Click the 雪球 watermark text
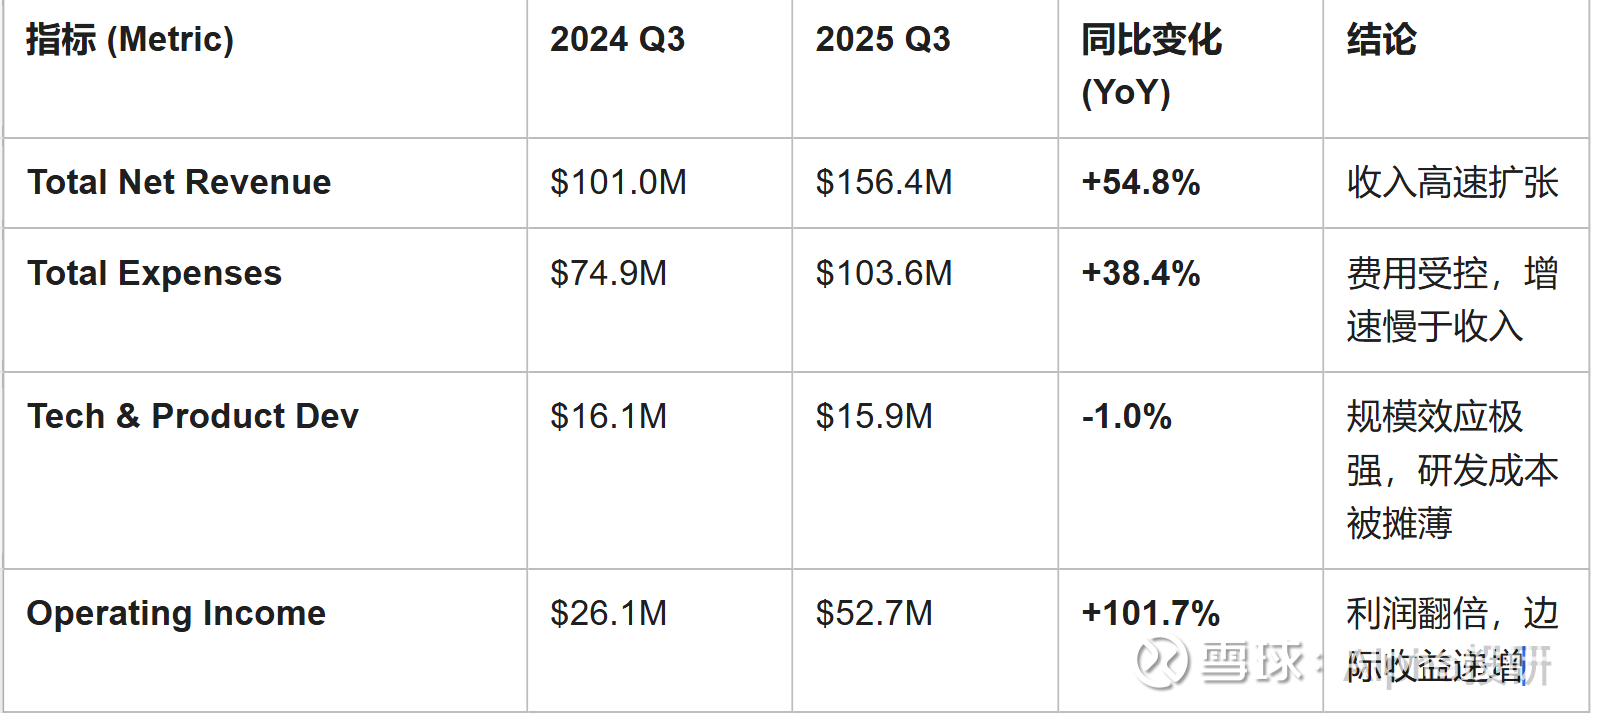Image resolution: width=1598 pixels, height=713 pixels. coord(1252,662)
